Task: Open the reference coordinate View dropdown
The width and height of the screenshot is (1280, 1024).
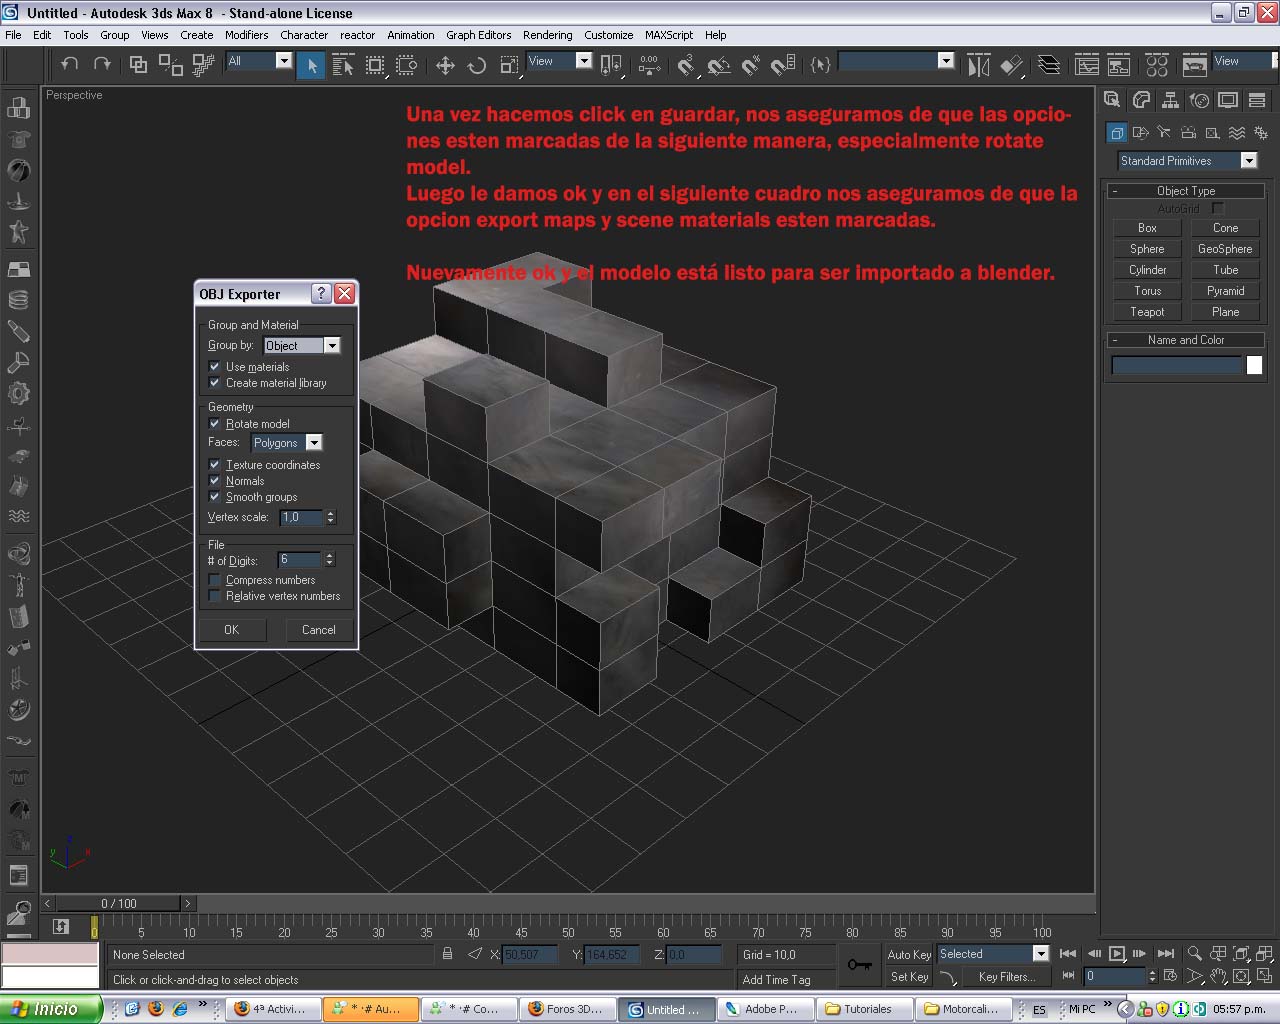Action: [x=559, y=61]
